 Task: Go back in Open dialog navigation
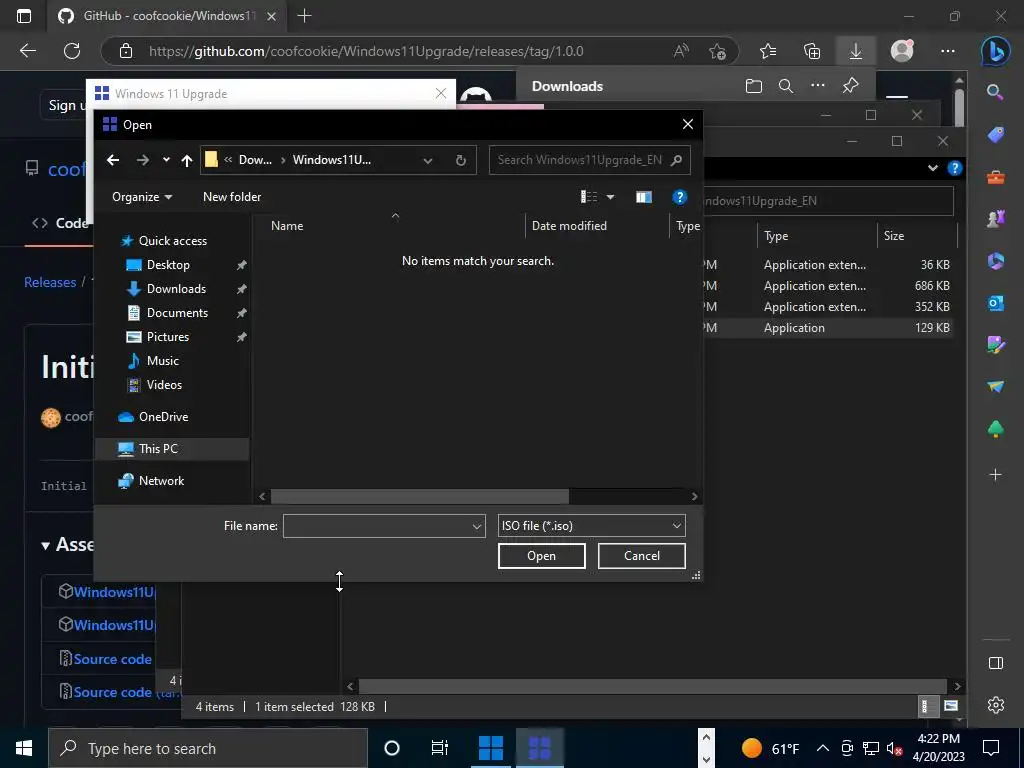[113, 160]
